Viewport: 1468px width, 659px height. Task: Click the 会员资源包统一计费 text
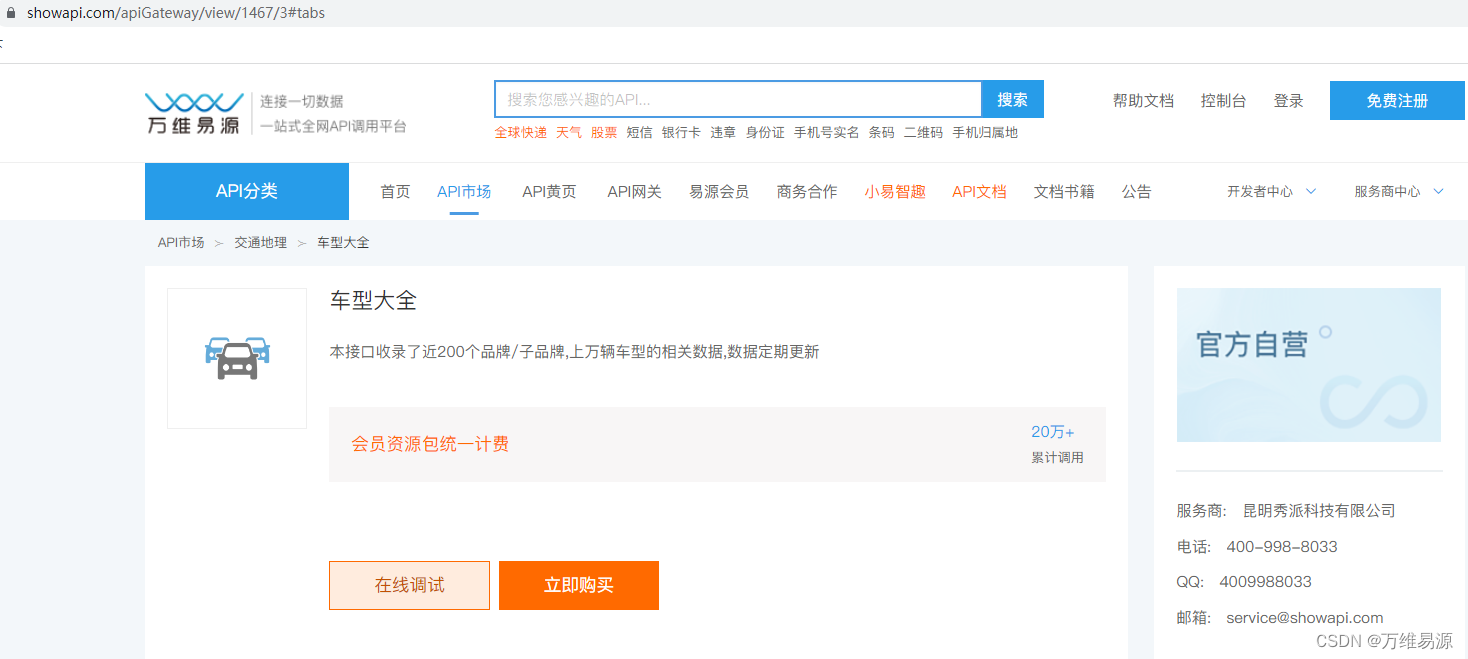point(430,444)
